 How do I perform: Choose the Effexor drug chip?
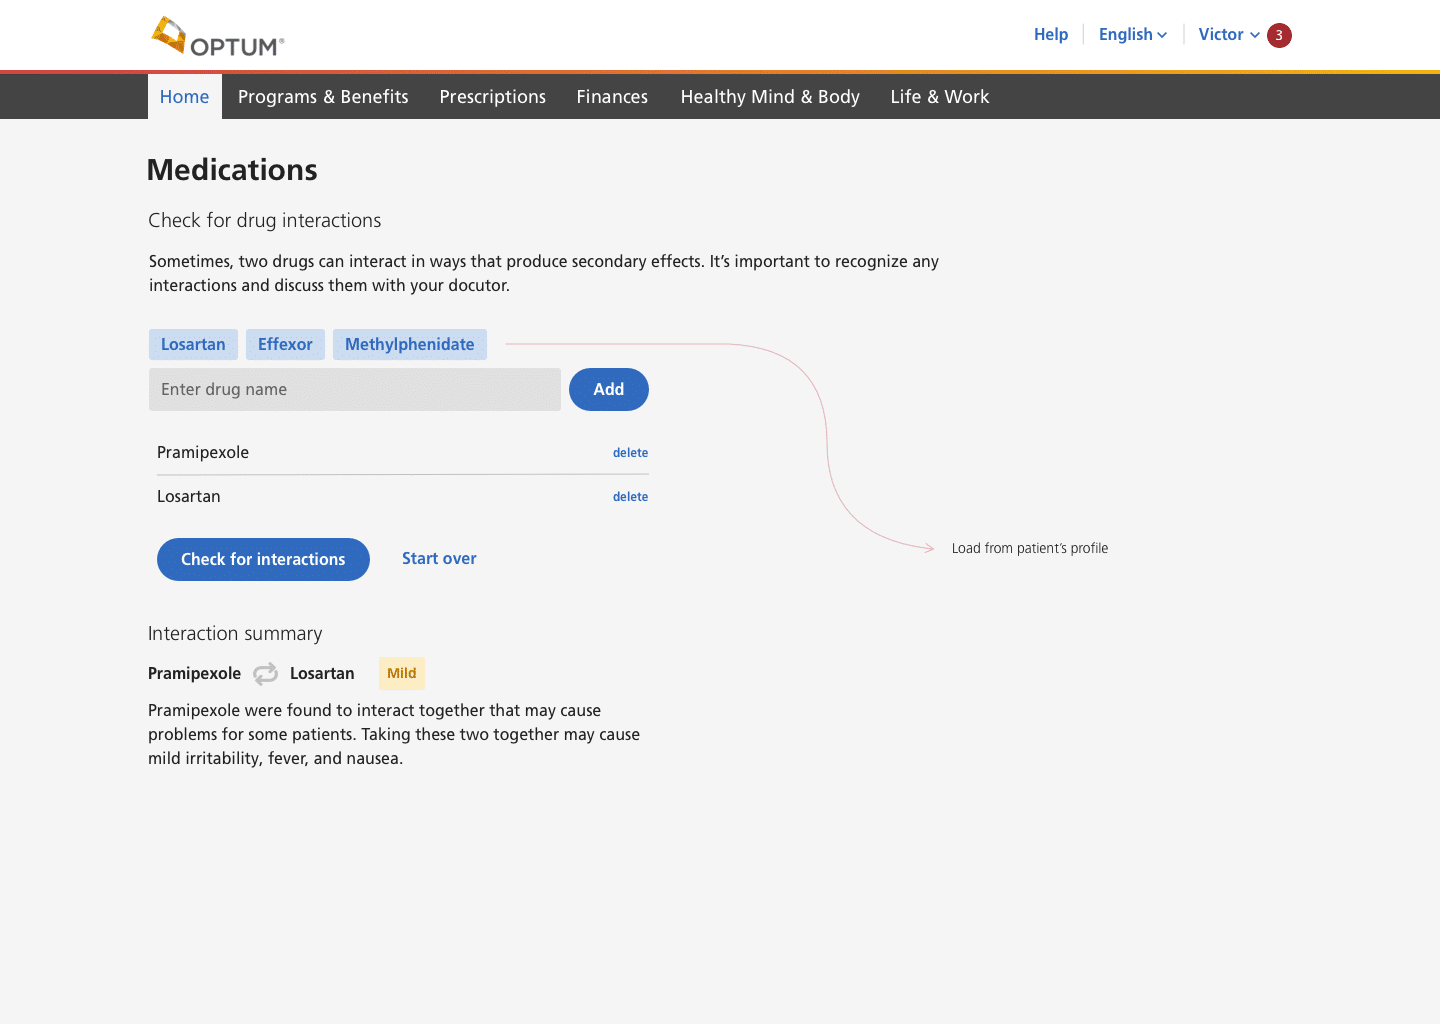285,345
